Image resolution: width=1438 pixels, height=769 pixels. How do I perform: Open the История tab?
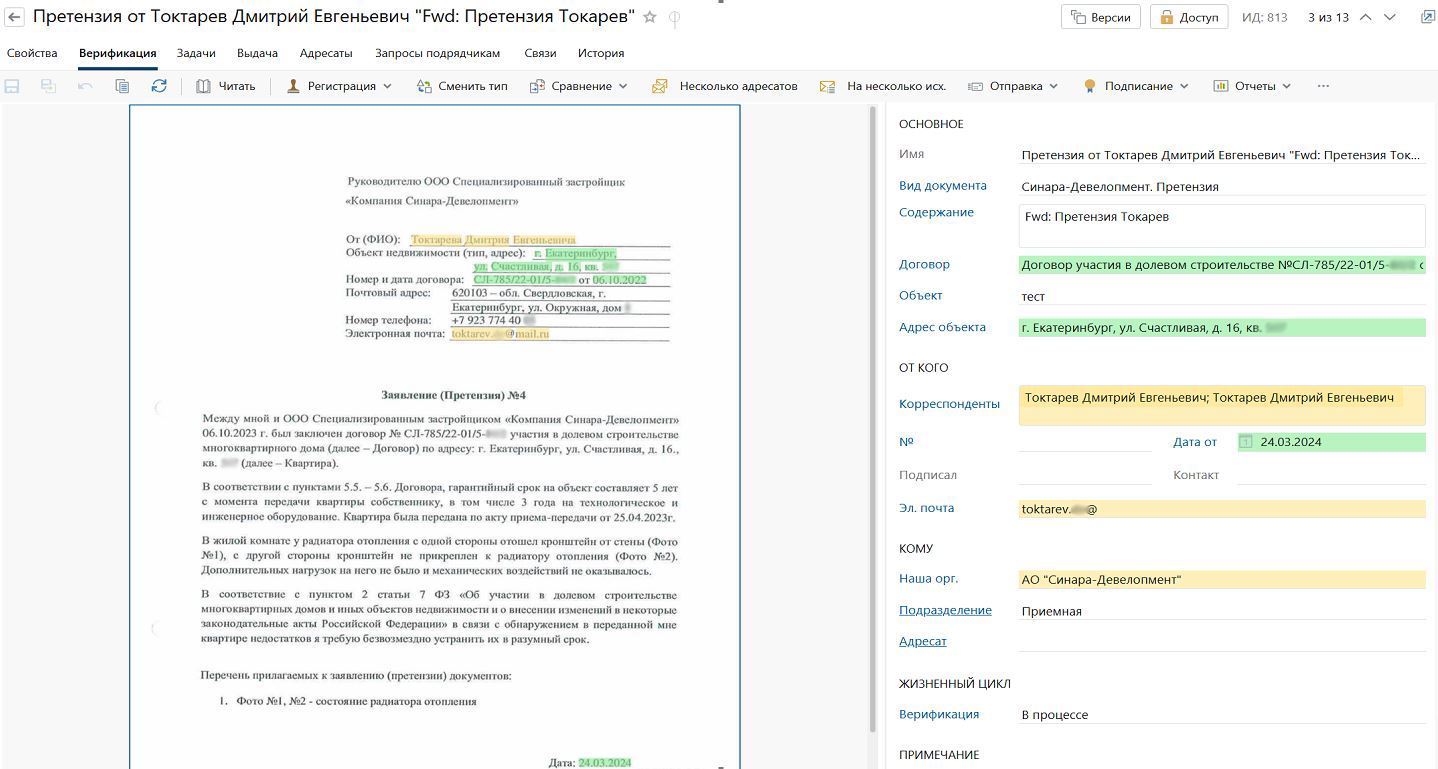pyautogui.click(x=600, y=53)
